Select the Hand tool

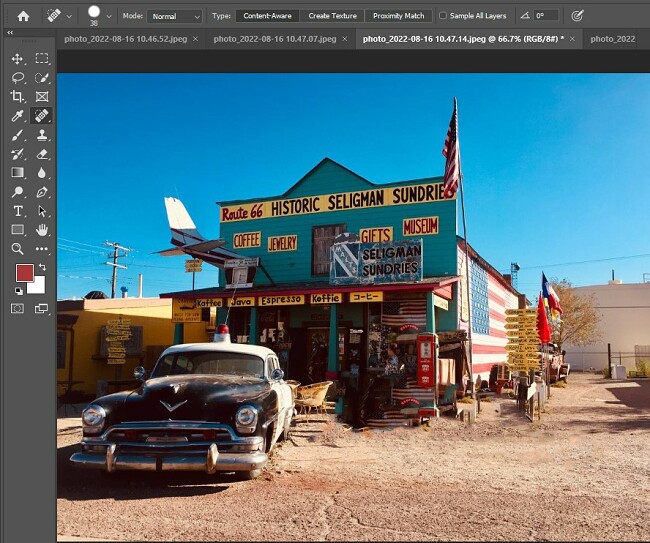tap(41, 230)
